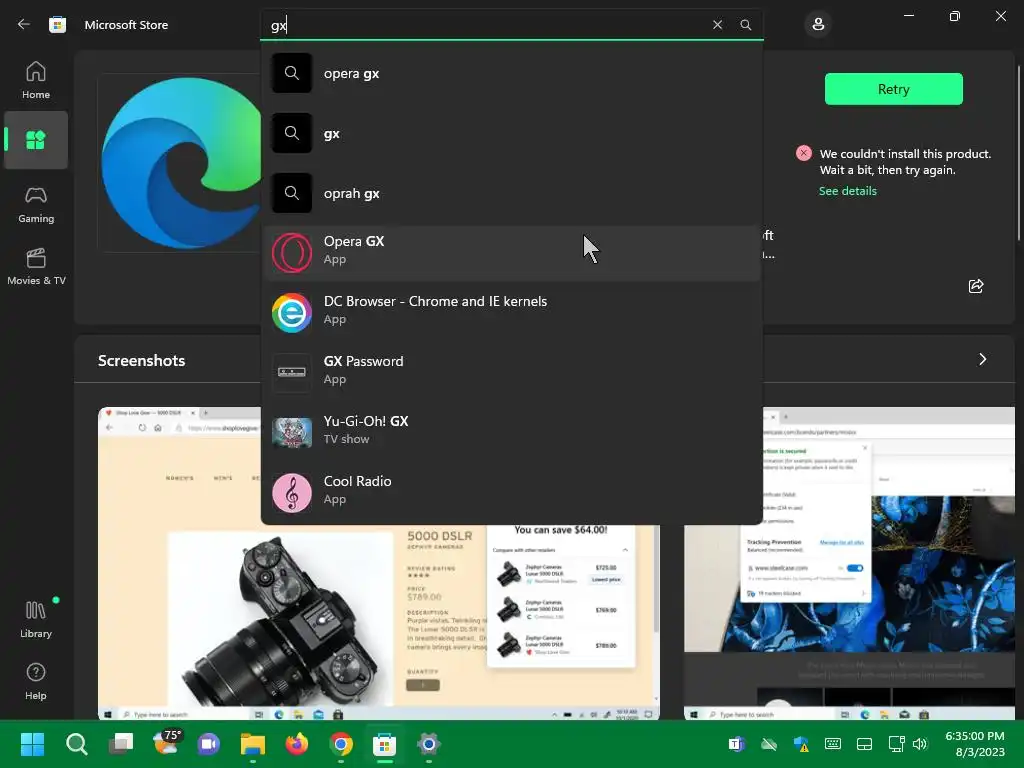Open the touch keyboard tray icon
This screenshot has height=768, width=1024.
click(x=833, y=744)
